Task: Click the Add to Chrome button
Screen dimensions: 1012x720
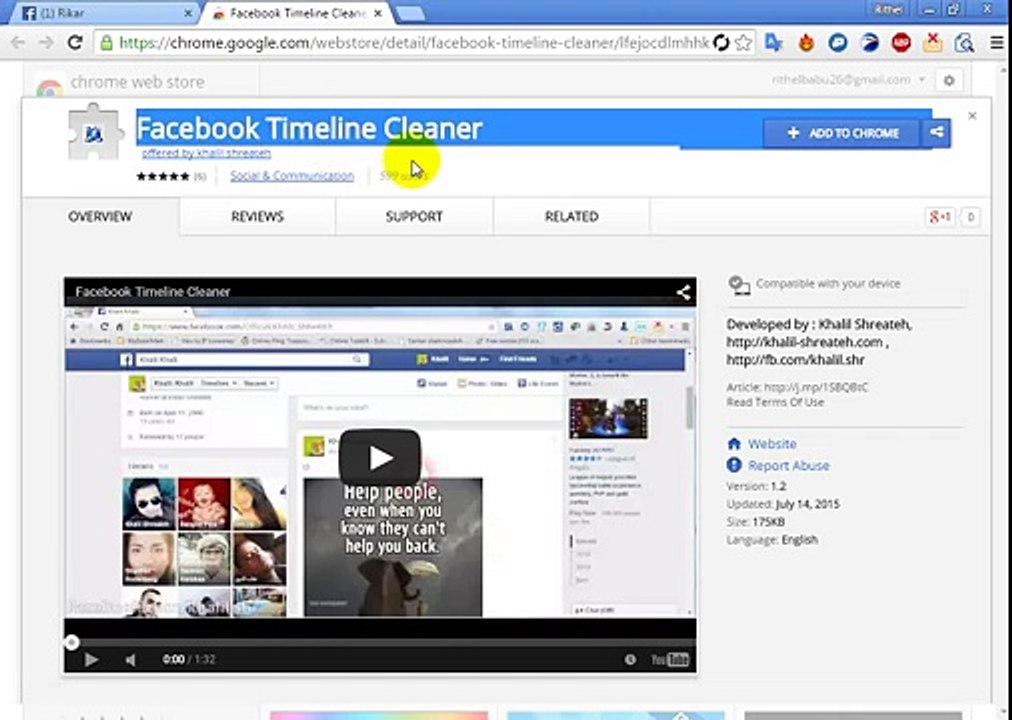Action: coord(841,133)
